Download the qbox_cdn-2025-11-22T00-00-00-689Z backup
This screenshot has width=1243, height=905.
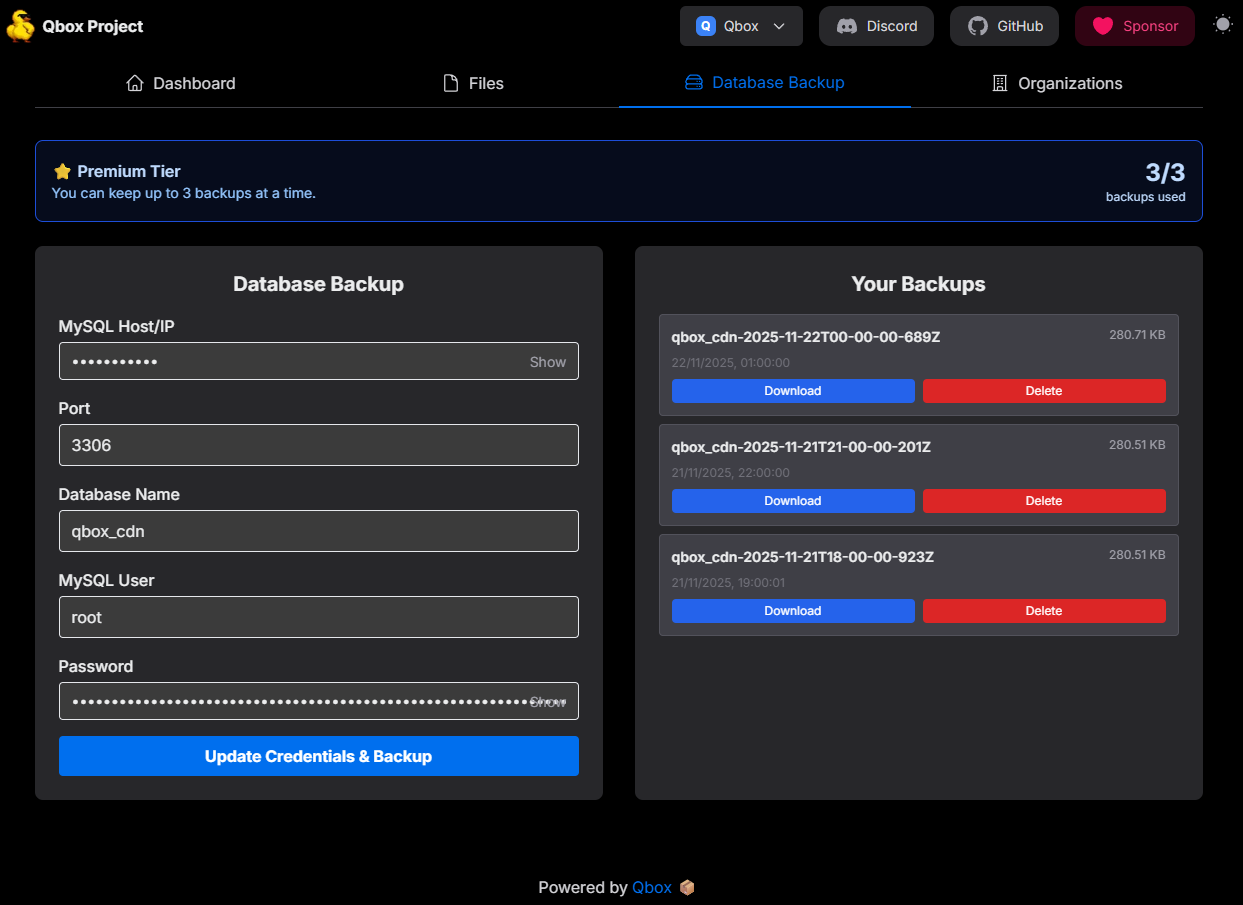pos(793,391)
